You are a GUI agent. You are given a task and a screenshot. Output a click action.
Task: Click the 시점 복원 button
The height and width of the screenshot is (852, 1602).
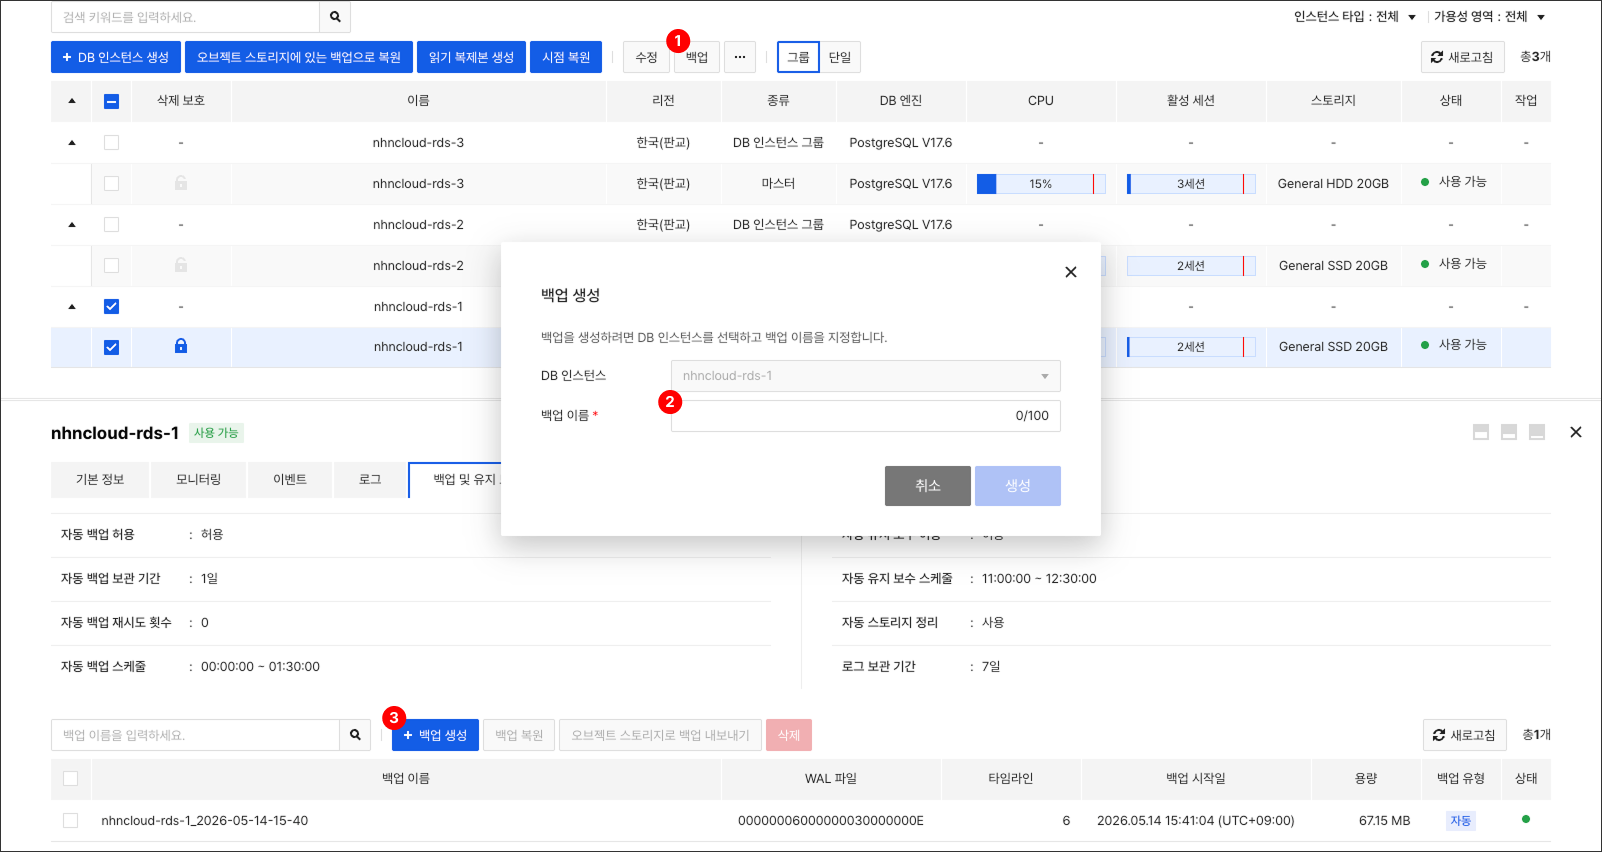point(566,57)
